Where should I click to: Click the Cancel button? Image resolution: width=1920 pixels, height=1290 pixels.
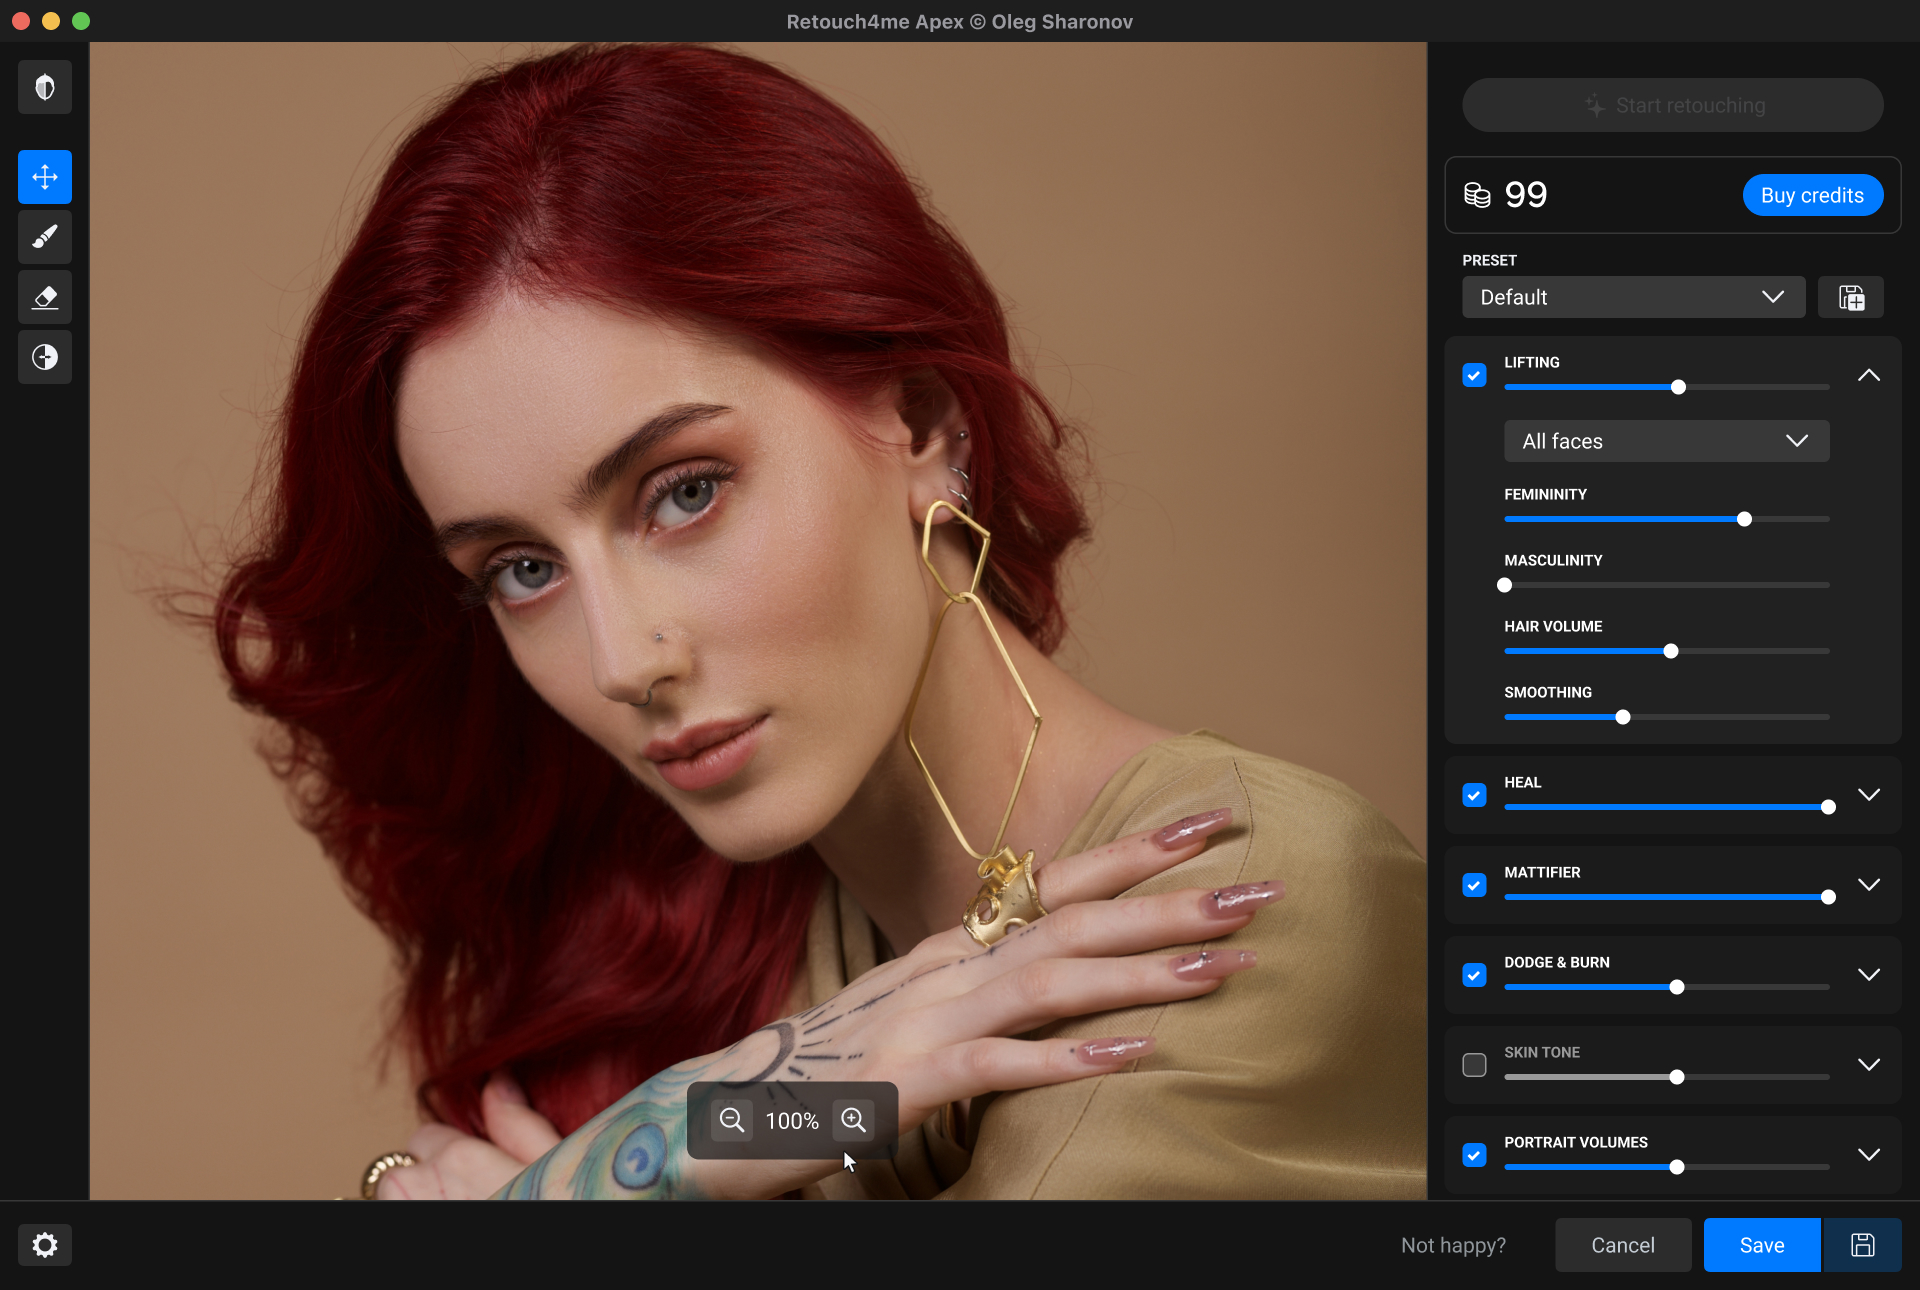[1623, 1245]
